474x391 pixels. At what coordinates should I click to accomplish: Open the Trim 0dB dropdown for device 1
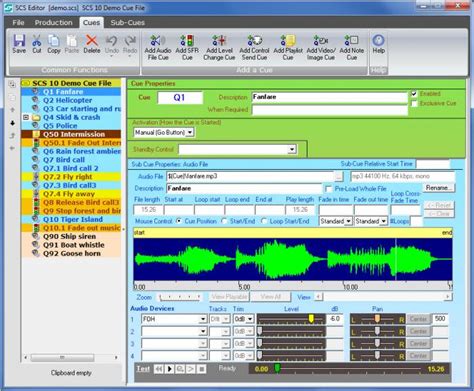[x=250, y=319]
